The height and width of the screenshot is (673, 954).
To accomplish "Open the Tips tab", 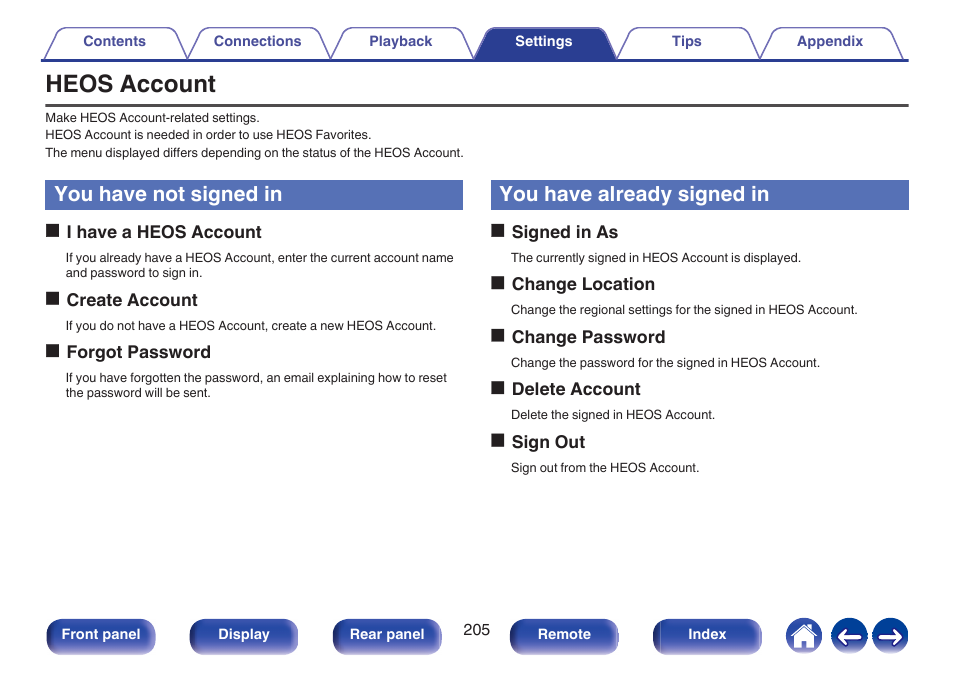I will click(686, 42).
